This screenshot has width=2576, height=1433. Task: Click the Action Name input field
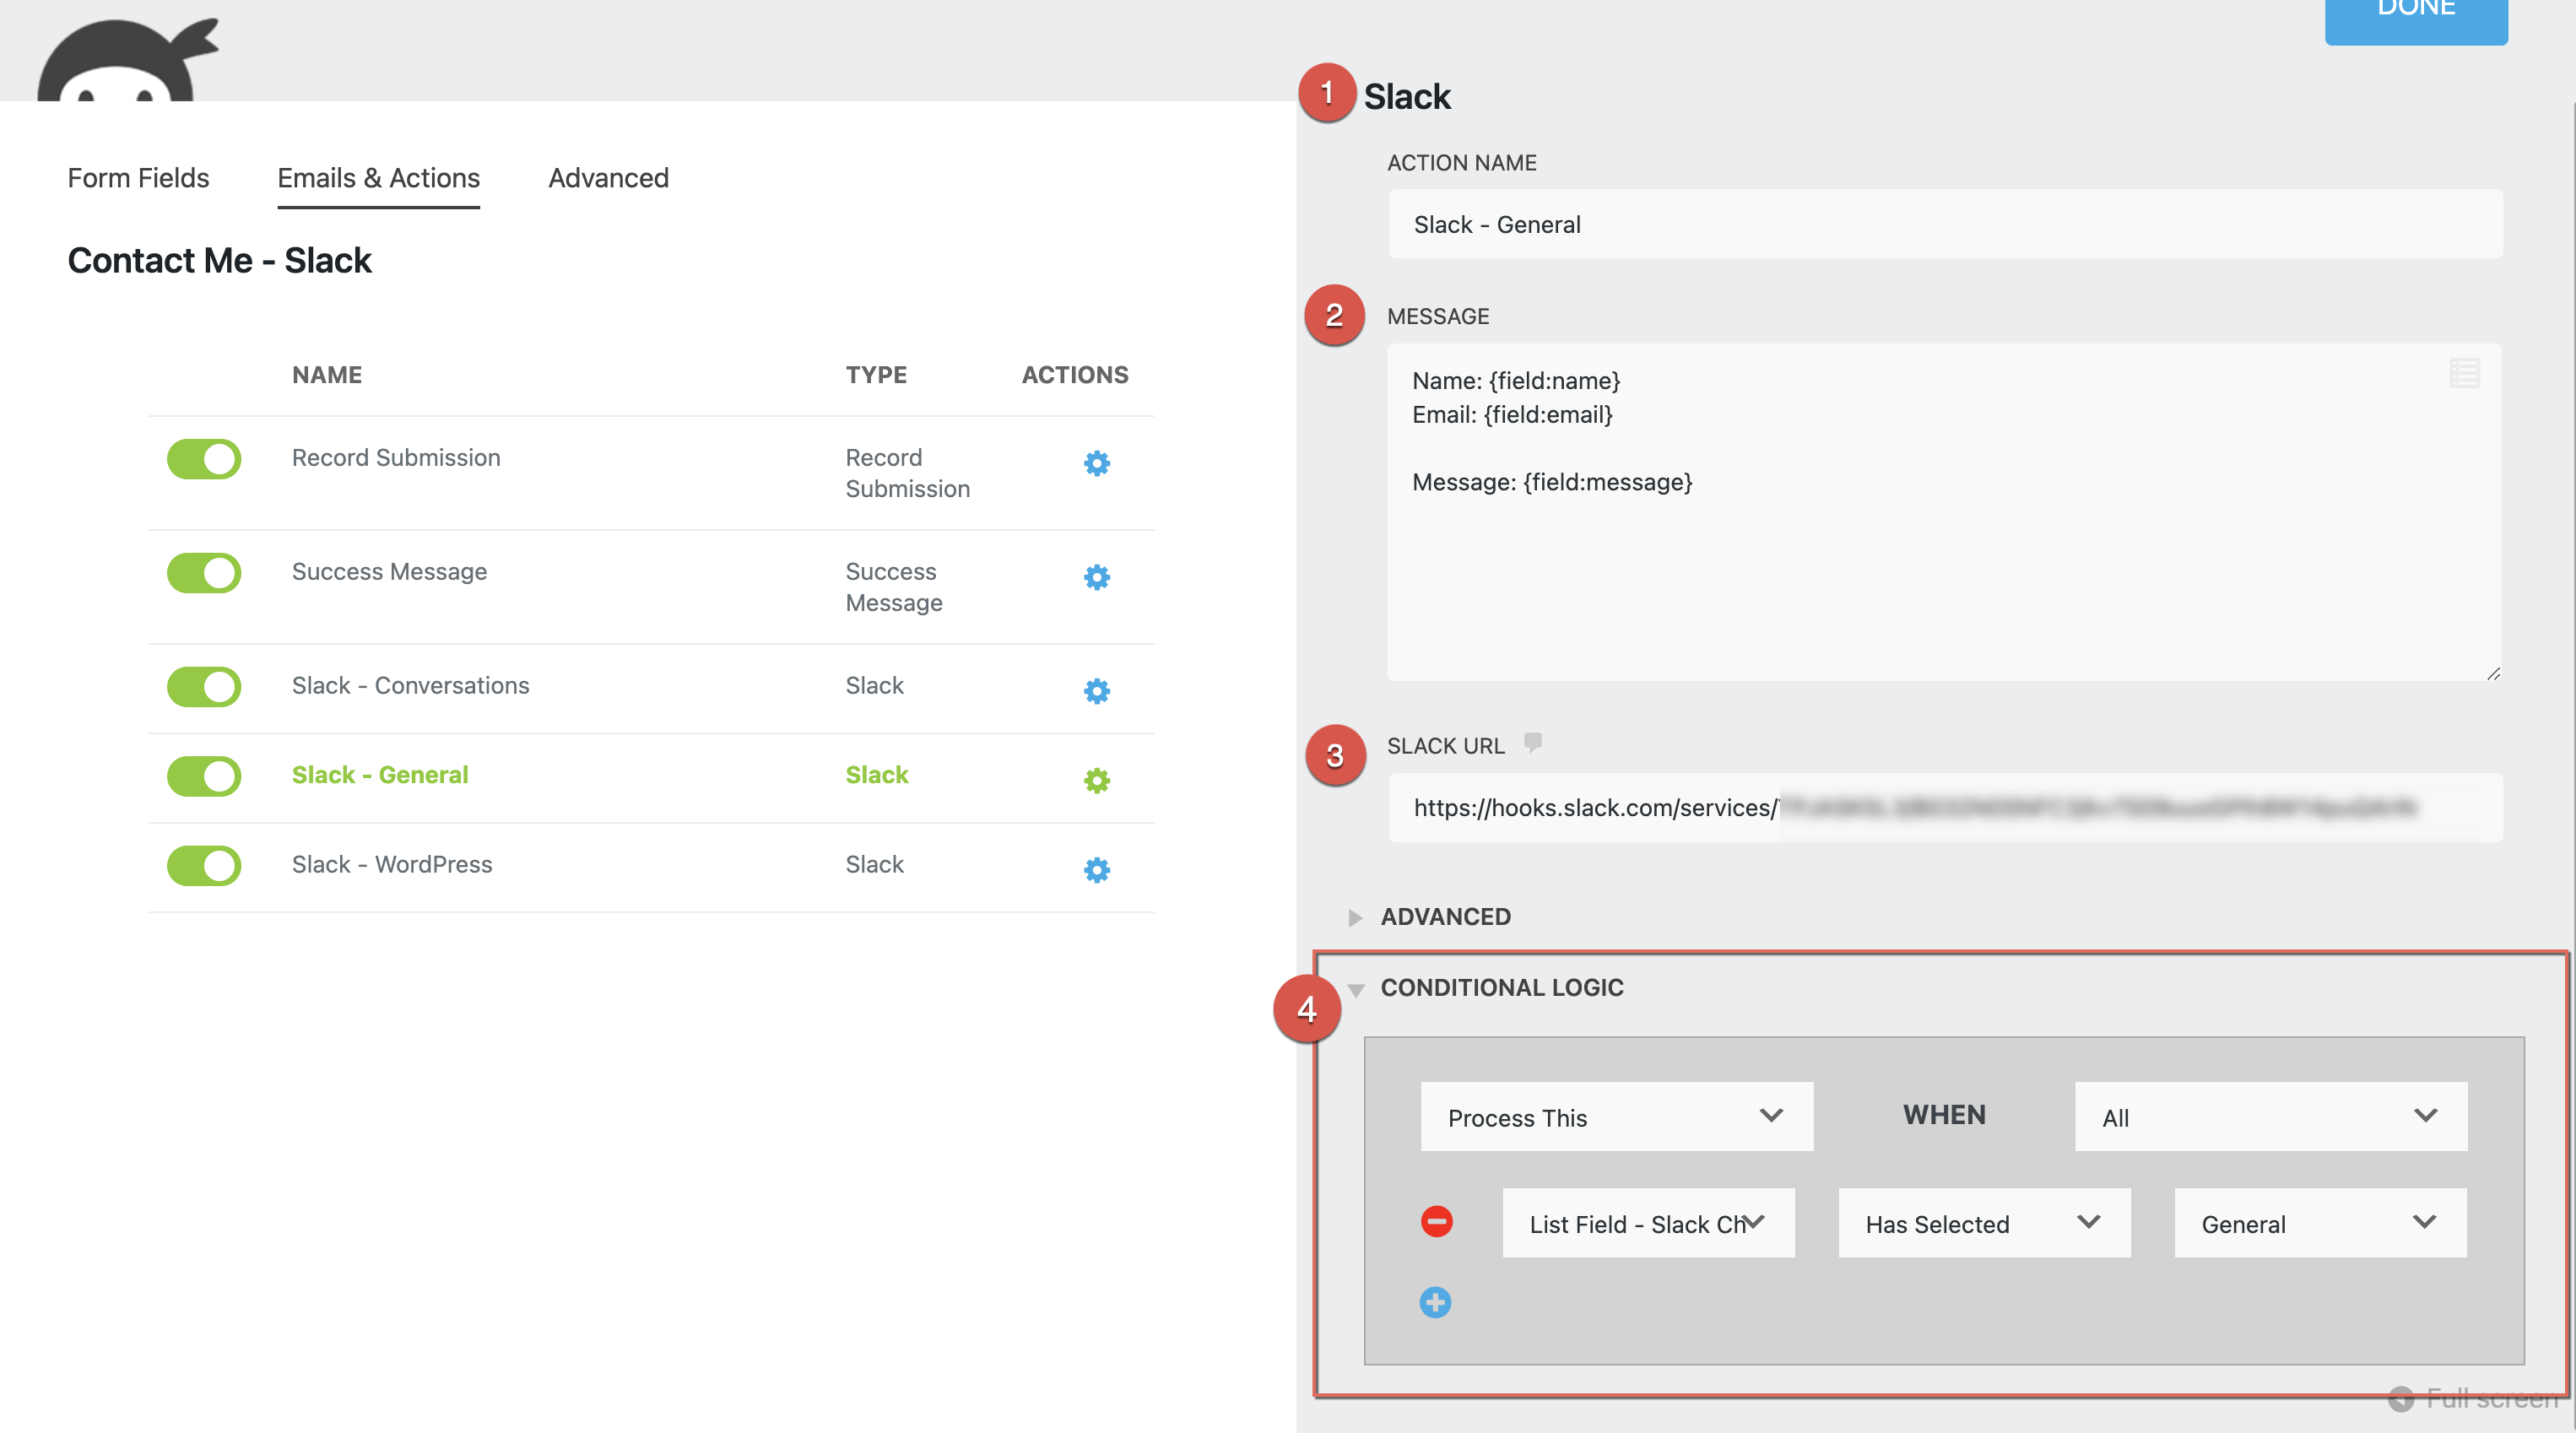click(x=1944, y=224)
